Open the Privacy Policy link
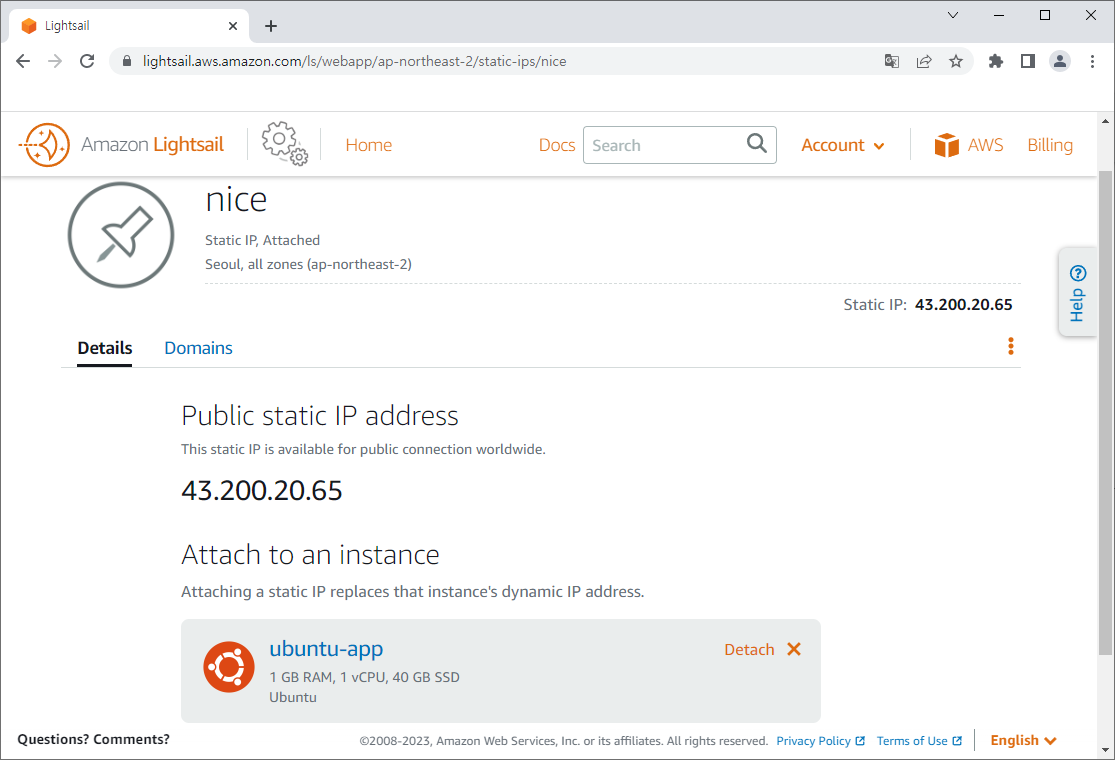The image size is (1115, 760). click(821, 741)
